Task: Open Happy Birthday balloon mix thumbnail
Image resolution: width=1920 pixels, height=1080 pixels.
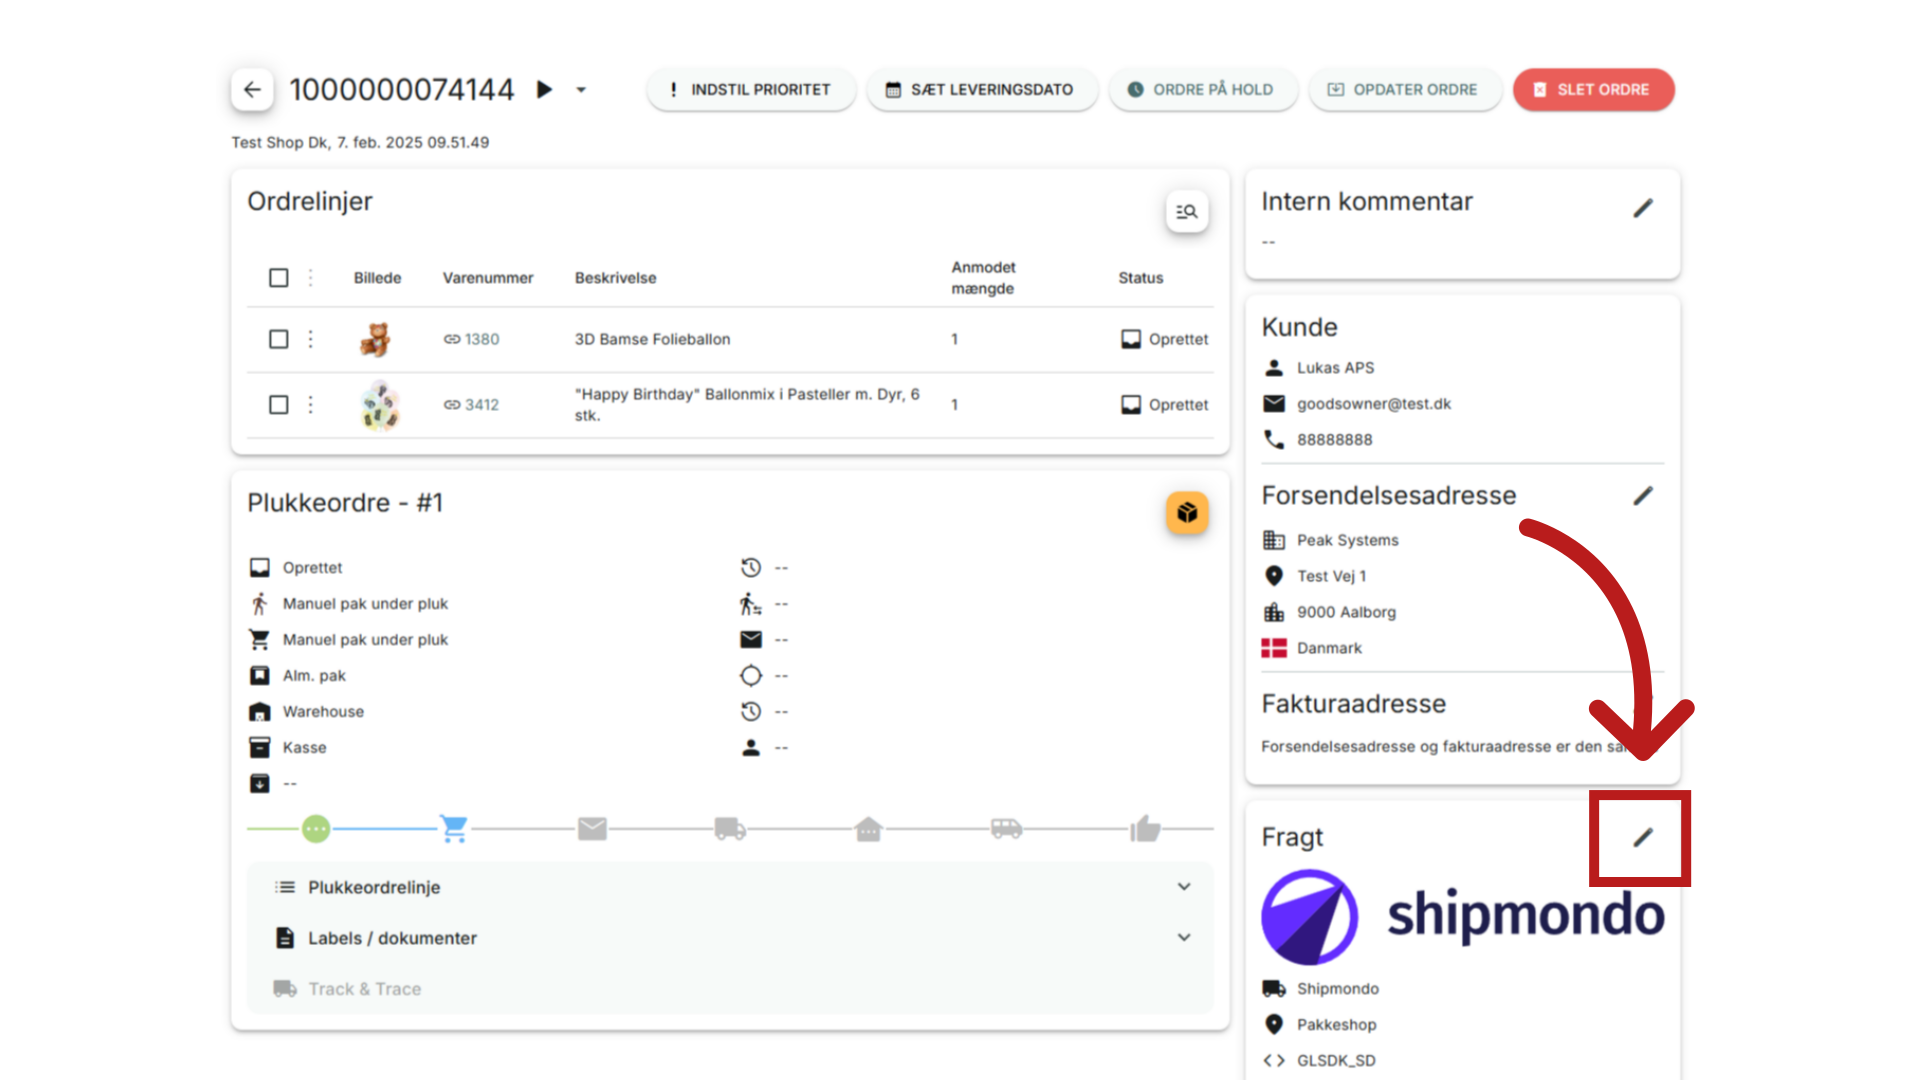Action: [x=379, y=405]
